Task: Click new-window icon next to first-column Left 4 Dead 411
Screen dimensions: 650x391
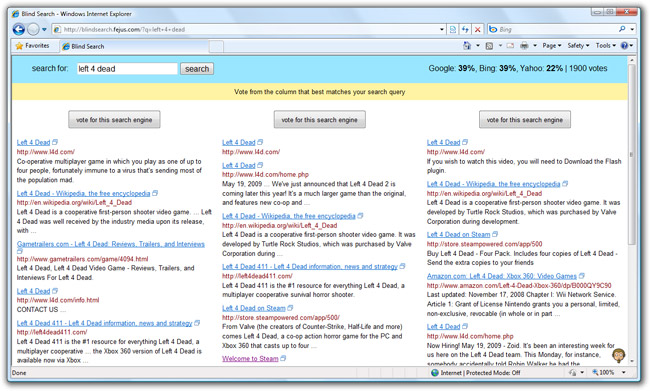Action: [197, 323]
